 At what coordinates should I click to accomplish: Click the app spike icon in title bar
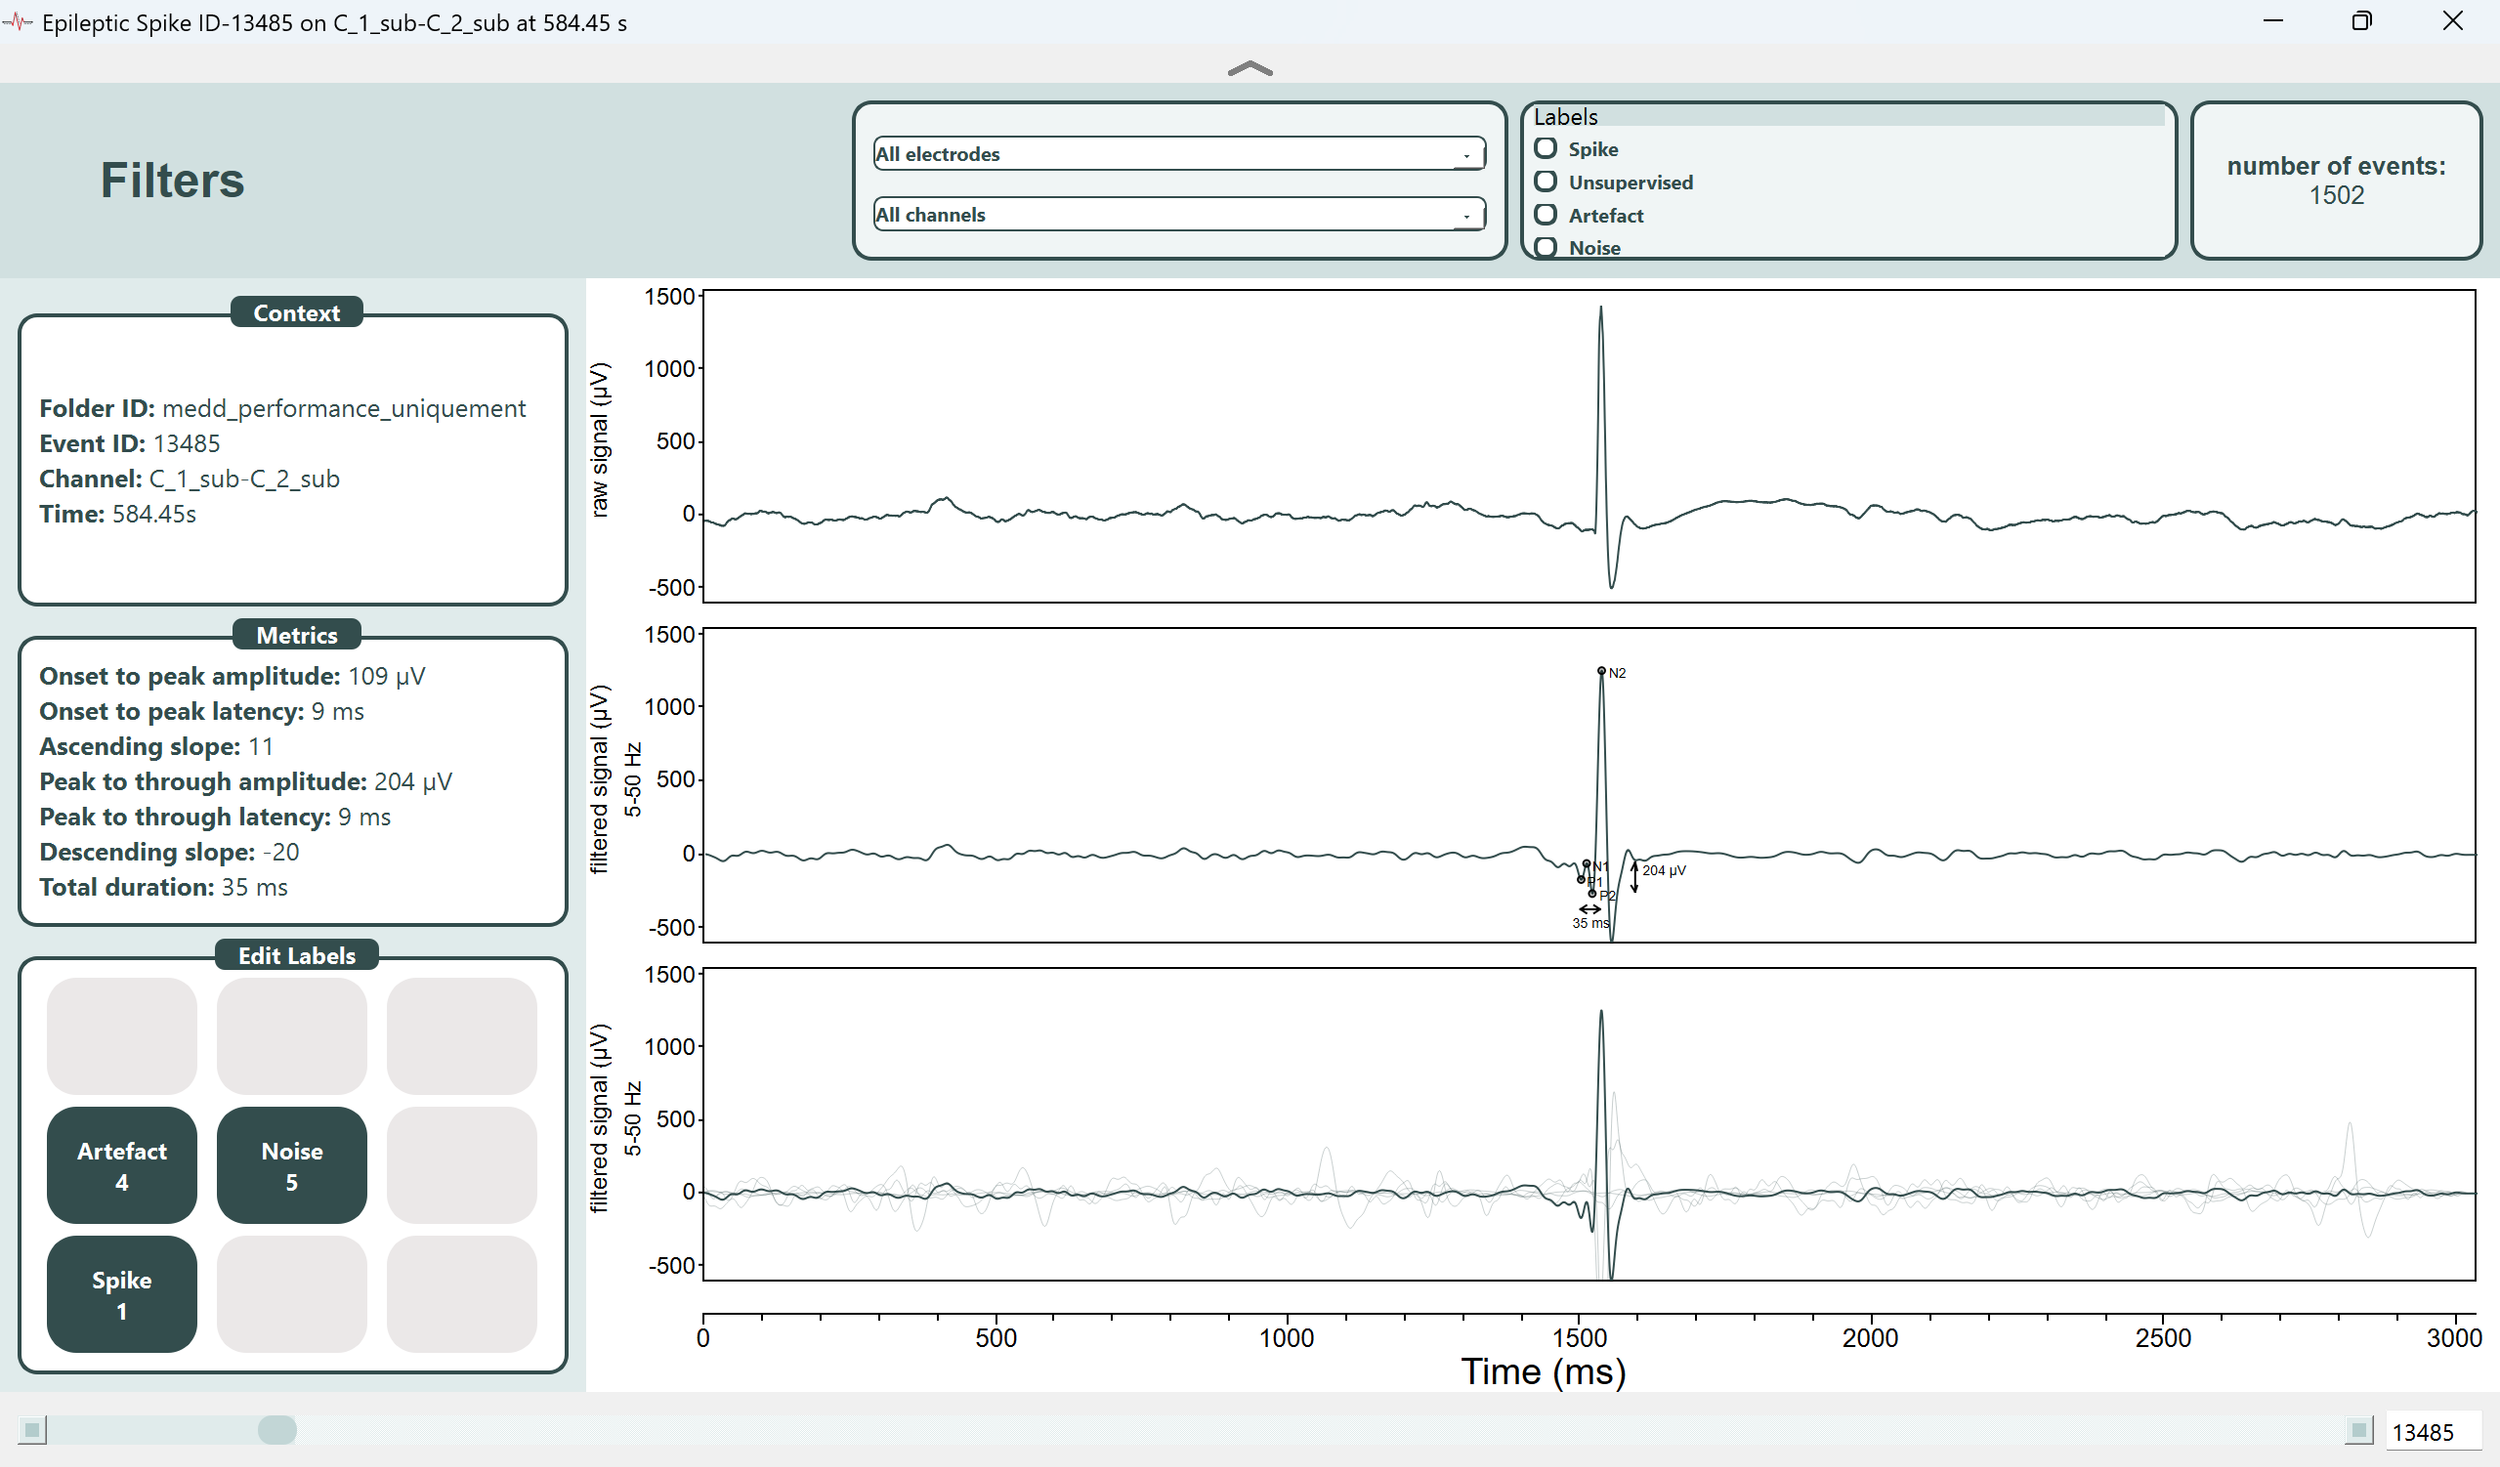point(18,22)
